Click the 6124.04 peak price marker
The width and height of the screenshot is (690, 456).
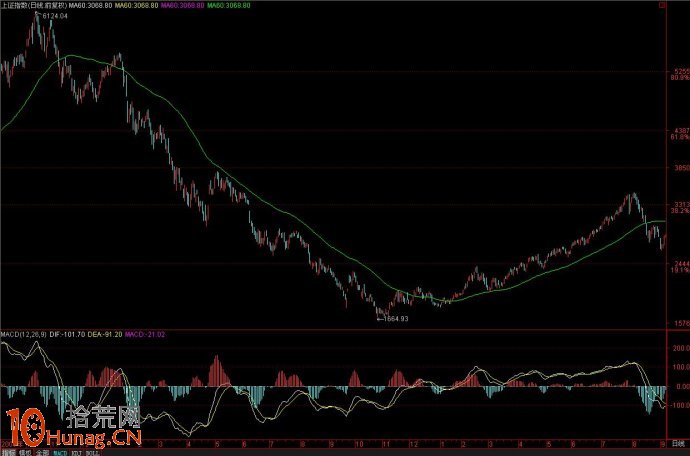53,17
